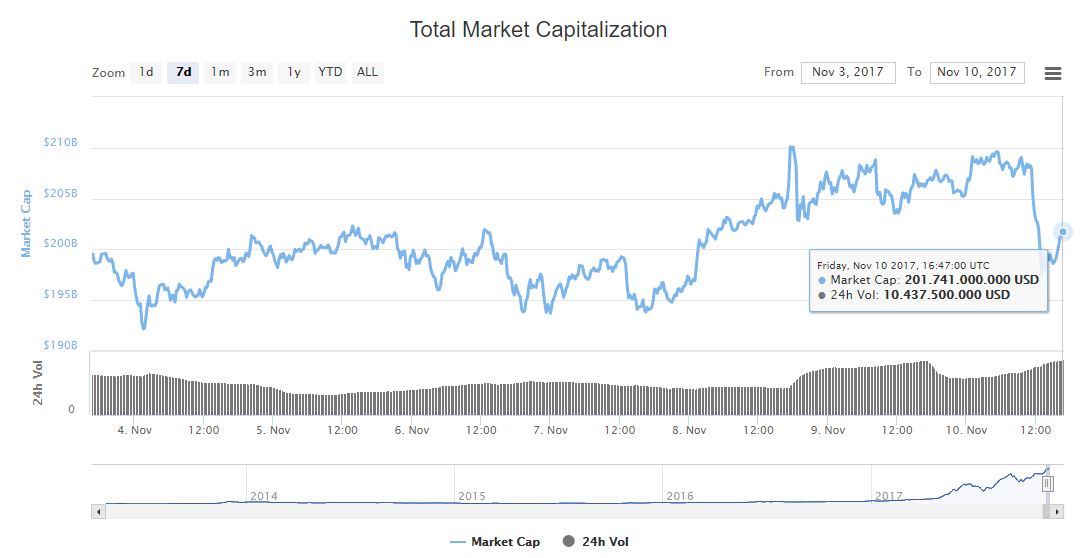Click the navigator range handle grip
The image size is (1080, 558).
(1048, 484)
